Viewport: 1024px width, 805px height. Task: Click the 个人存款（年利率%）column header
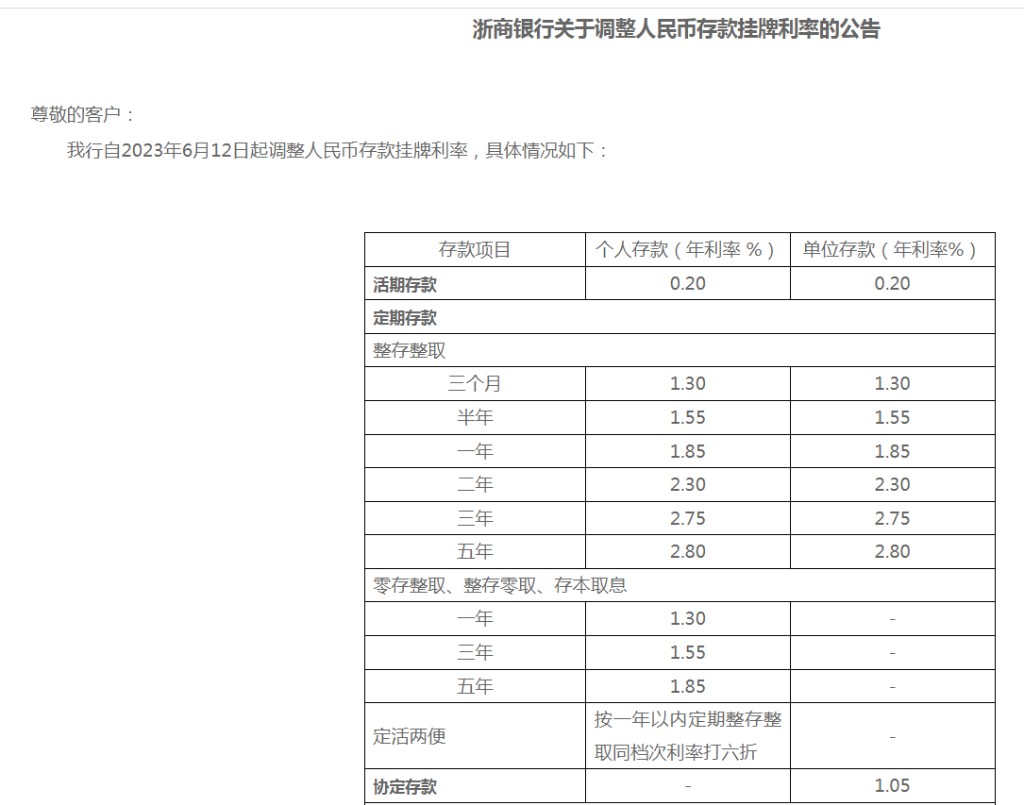pos(687,249)
